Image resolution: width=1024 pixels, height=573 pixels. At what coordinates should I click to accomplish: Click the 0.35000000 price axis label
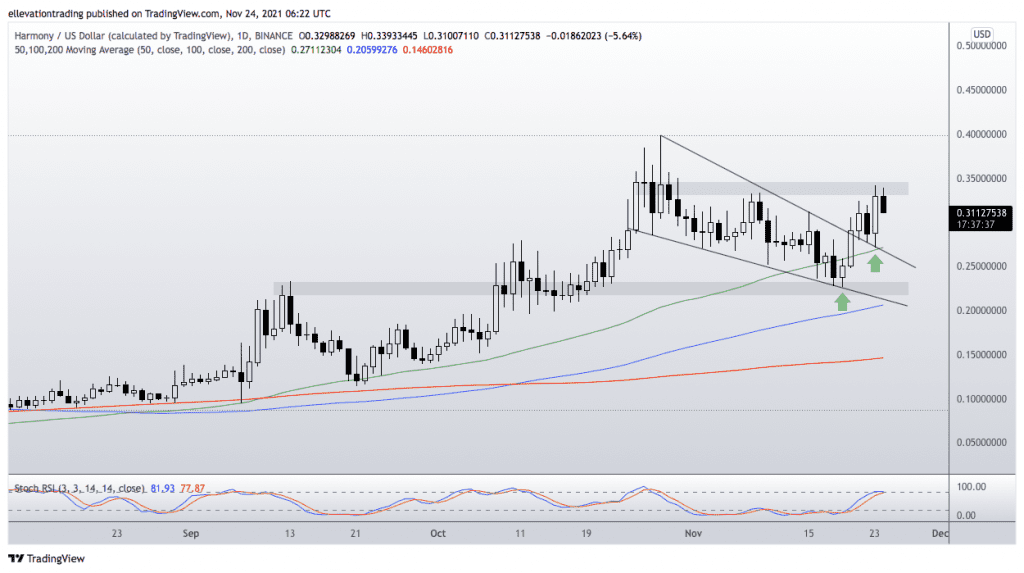point(981,178)
